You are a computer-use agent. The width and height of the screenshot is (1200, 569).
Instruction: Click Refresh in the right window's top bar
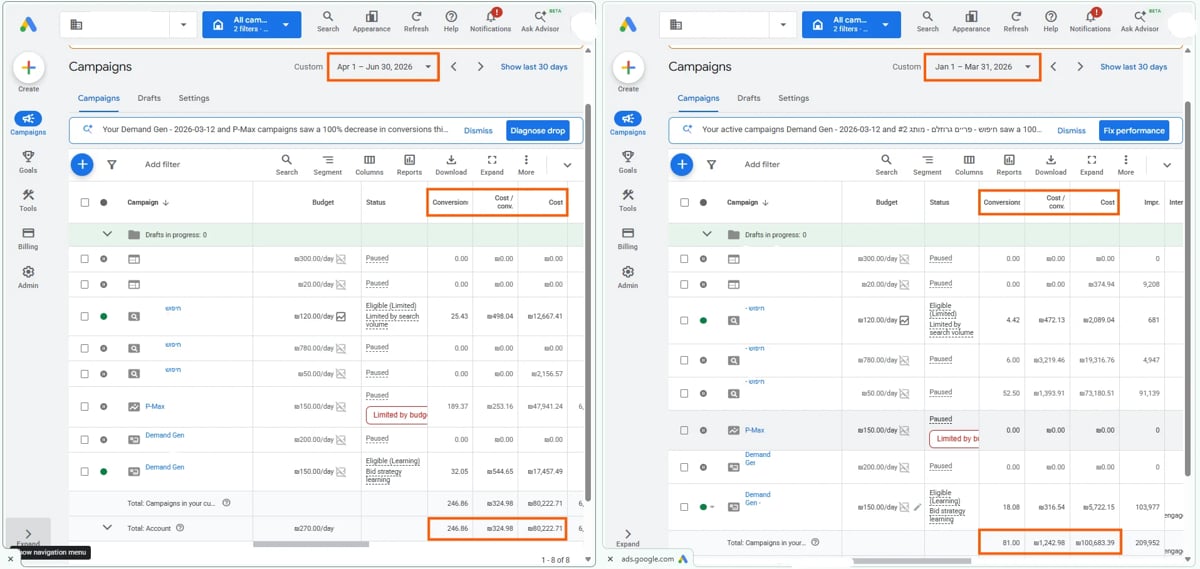(x=1016, y=21)
